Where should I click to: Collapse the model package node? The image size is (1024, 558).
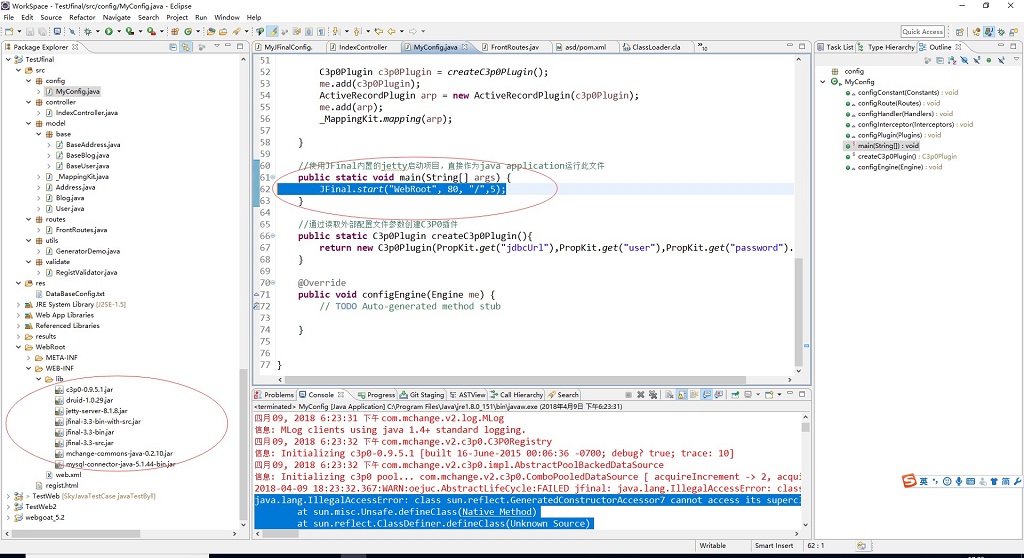[29, 123]
